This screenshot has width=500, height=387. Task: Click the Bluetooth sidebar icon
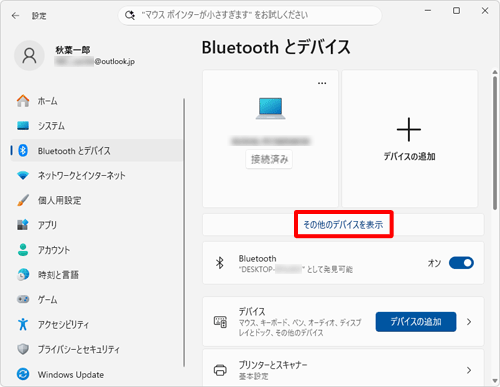(23, 151)
